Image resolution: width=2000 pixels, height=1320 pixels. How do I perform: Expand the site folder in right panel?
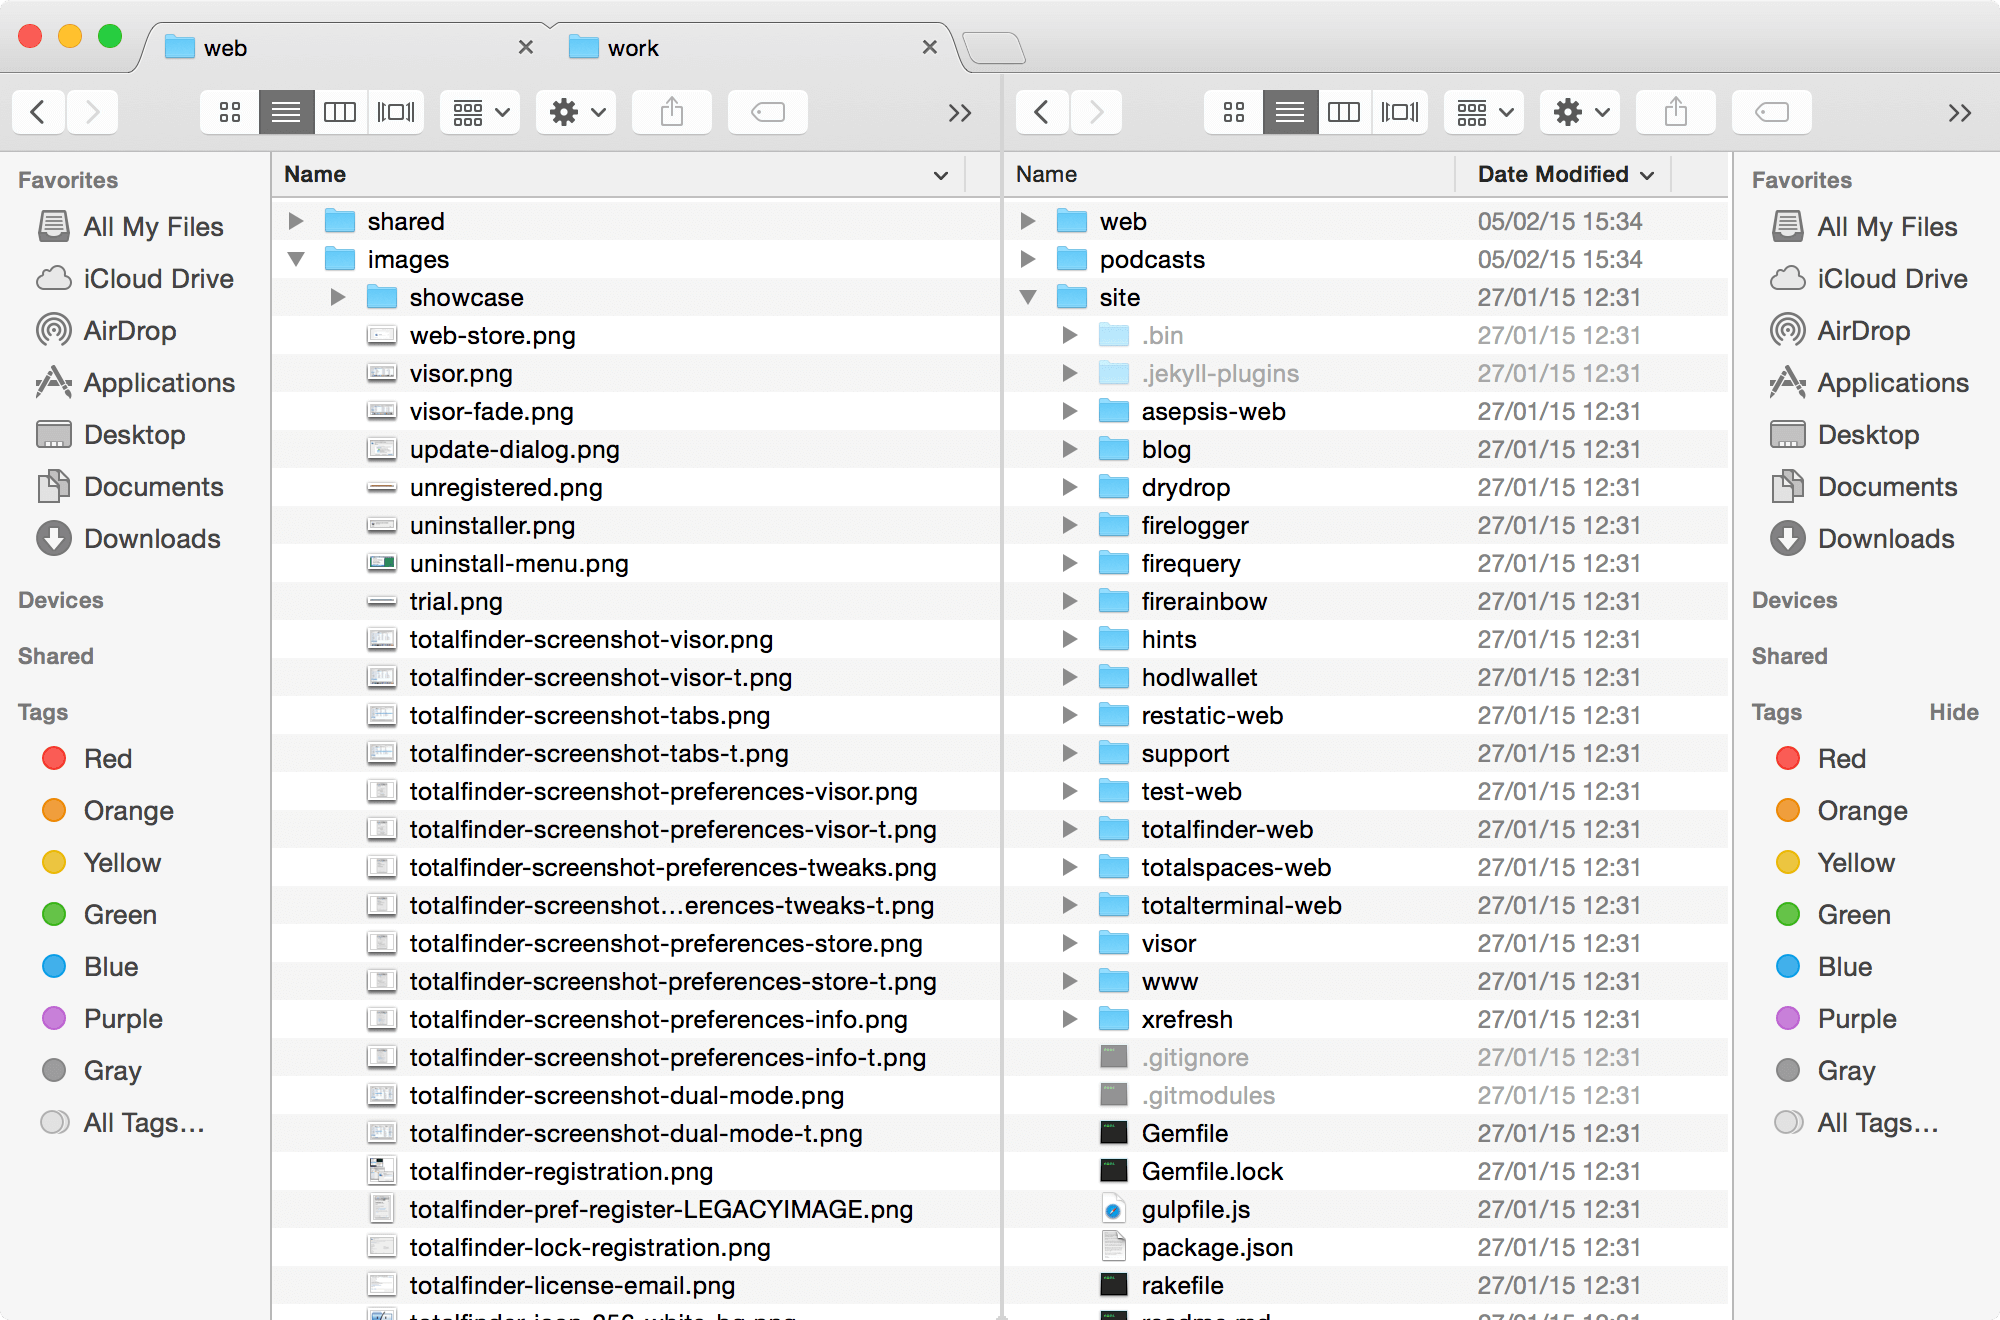1029,296
